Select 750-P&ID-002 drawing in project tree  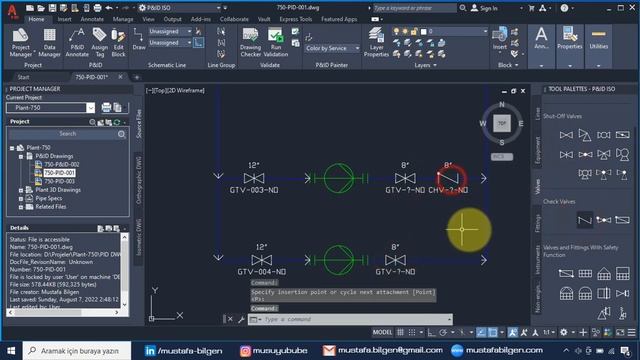(x=62, y=164)
